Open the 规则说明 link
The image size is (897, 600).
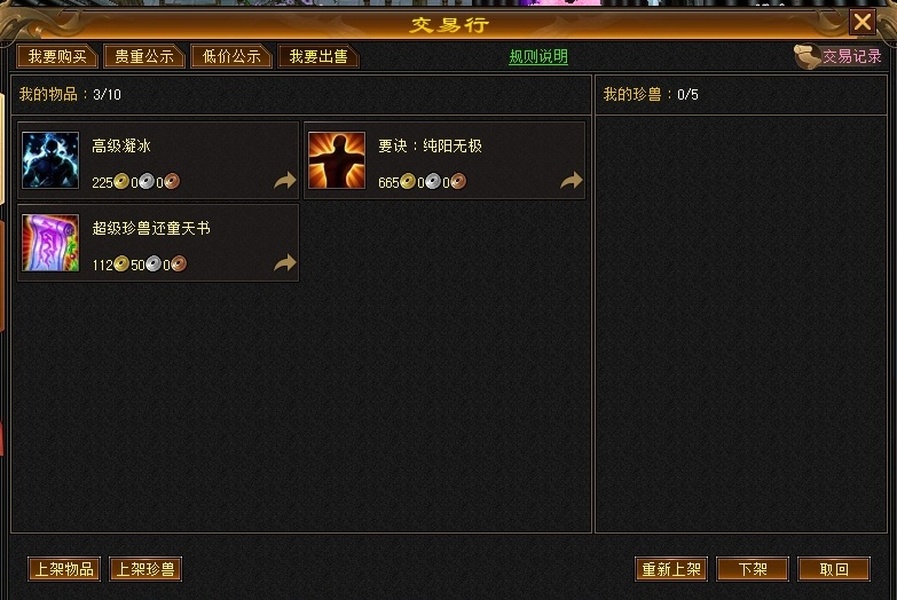point(538,57)
